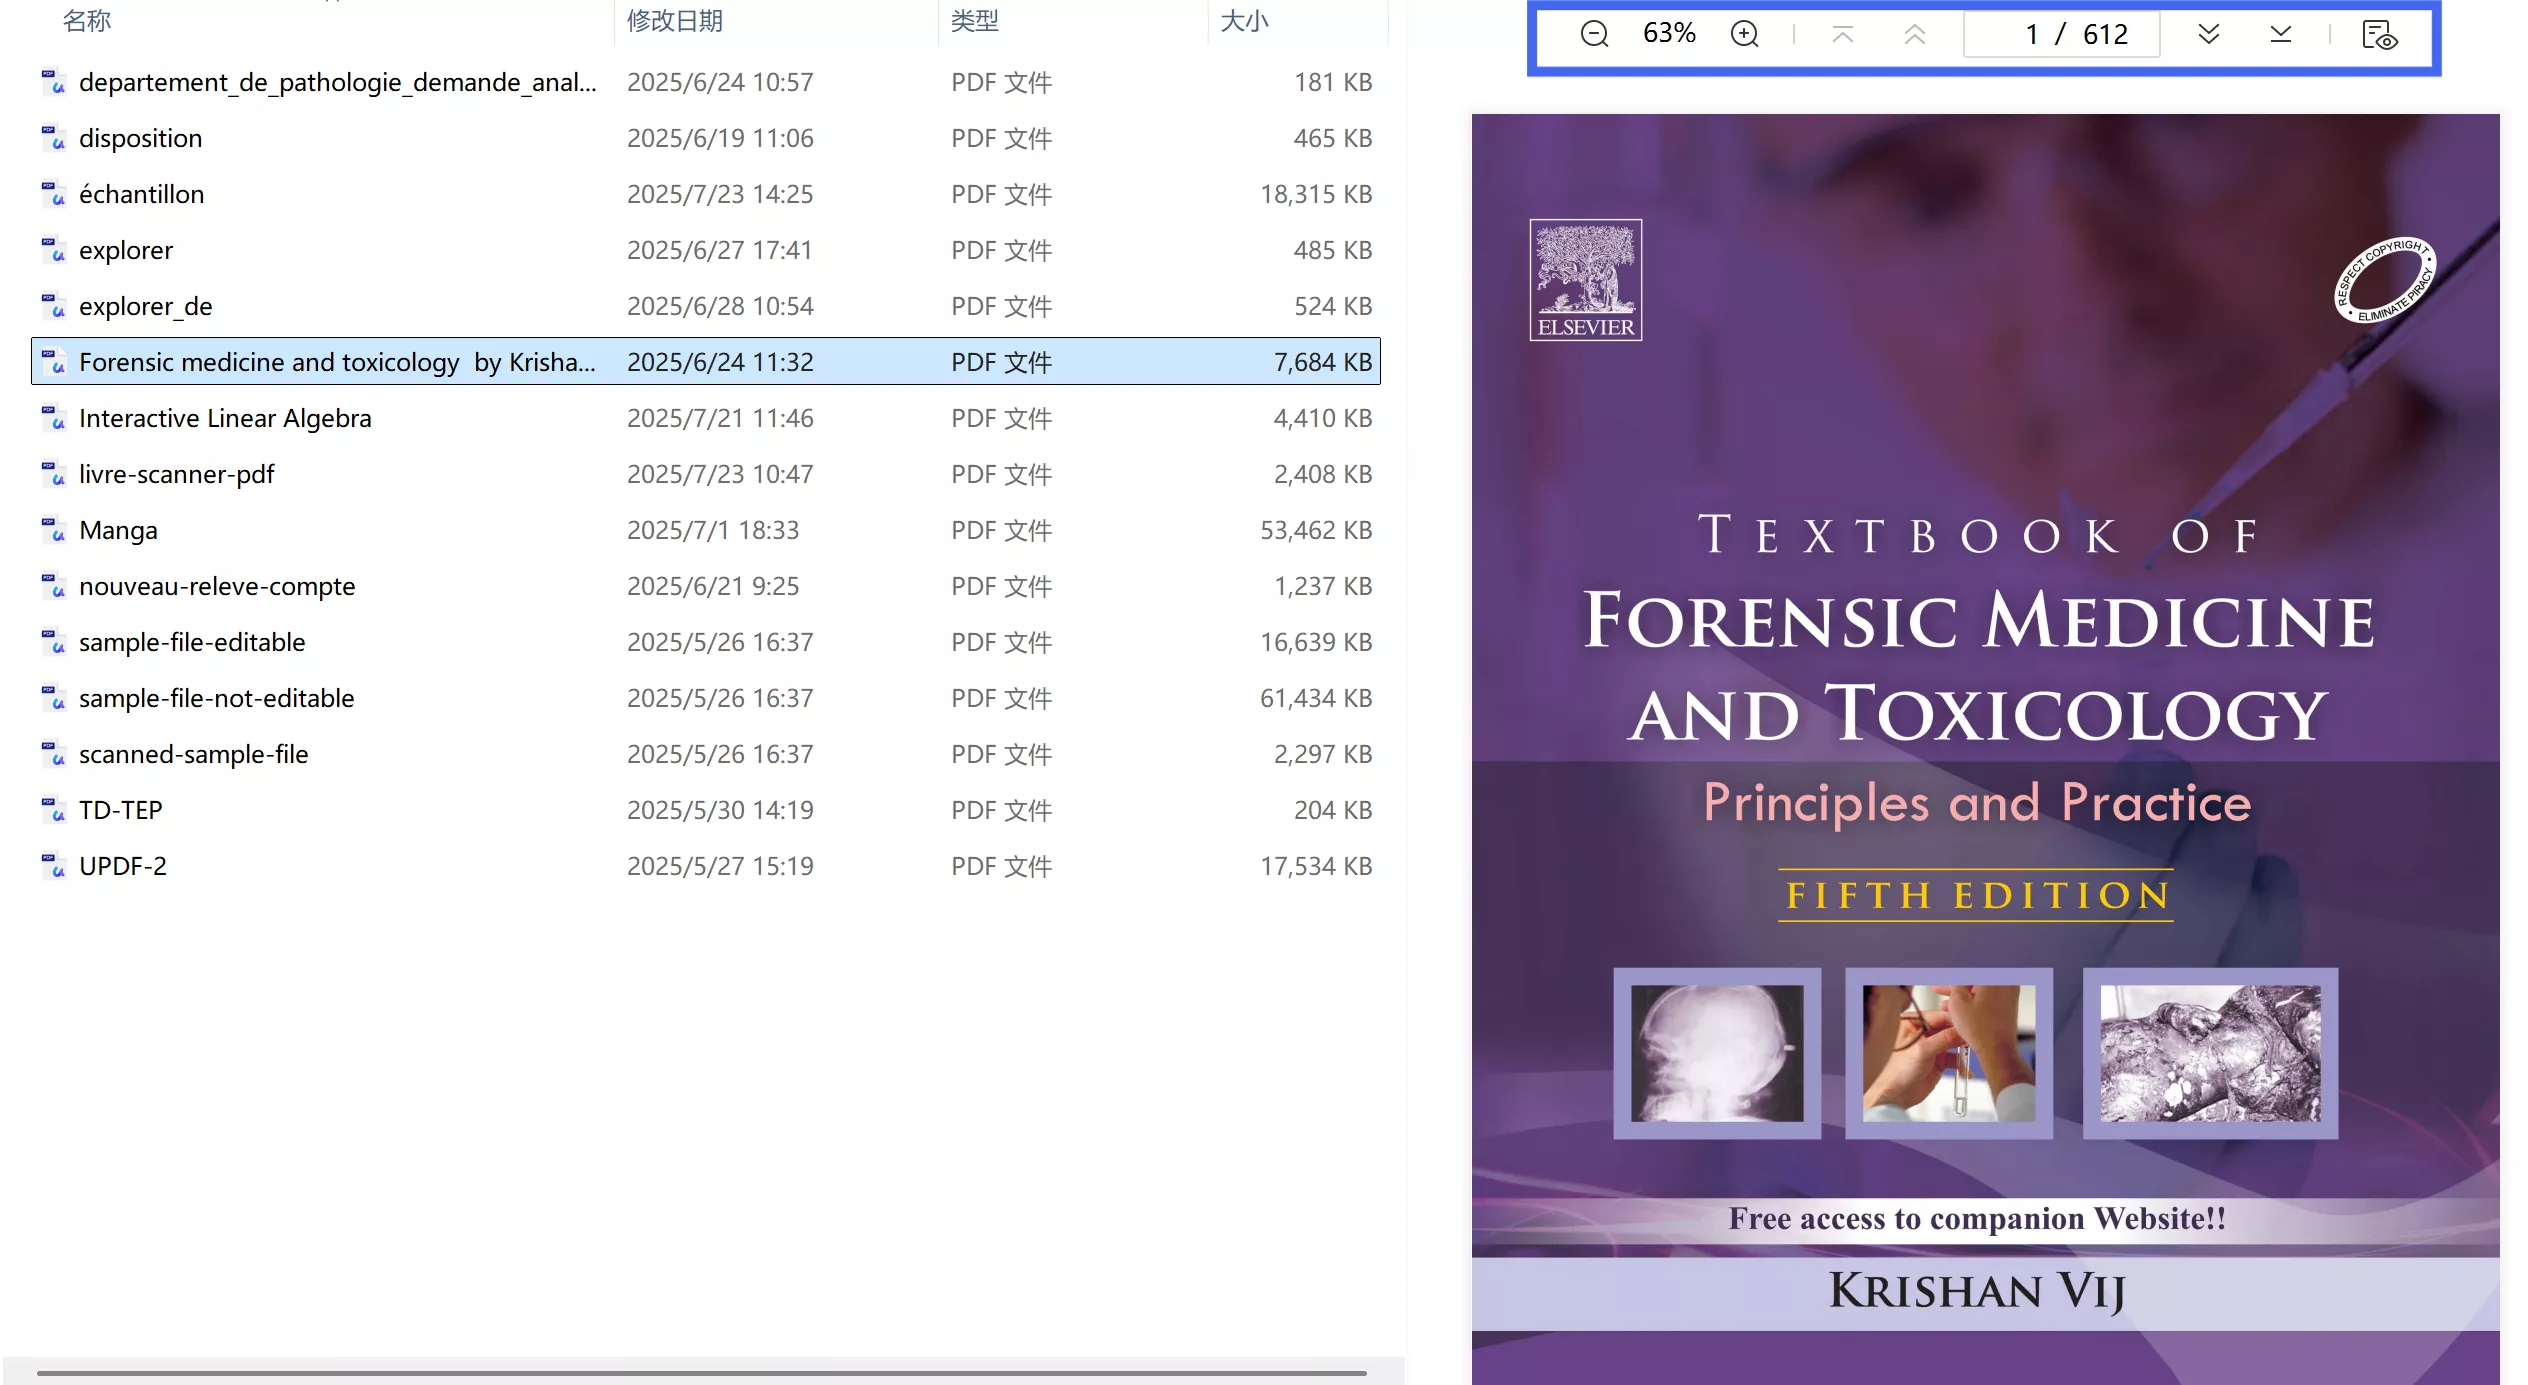Sort files by 修改日期 column header
The width and height of the screenshot is (2528, 1385).
coord(675,20)
